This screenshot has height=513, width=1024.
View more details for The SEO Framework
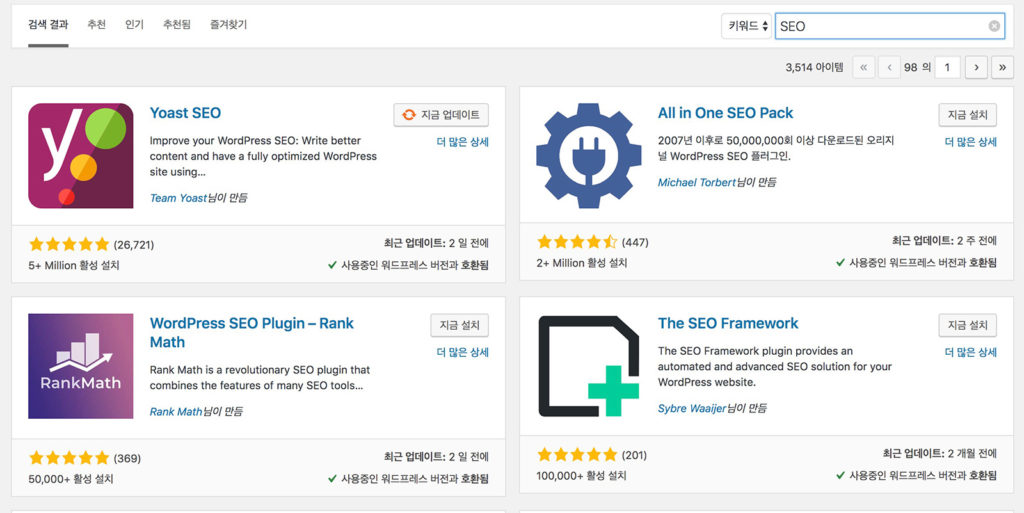[970, 352]
